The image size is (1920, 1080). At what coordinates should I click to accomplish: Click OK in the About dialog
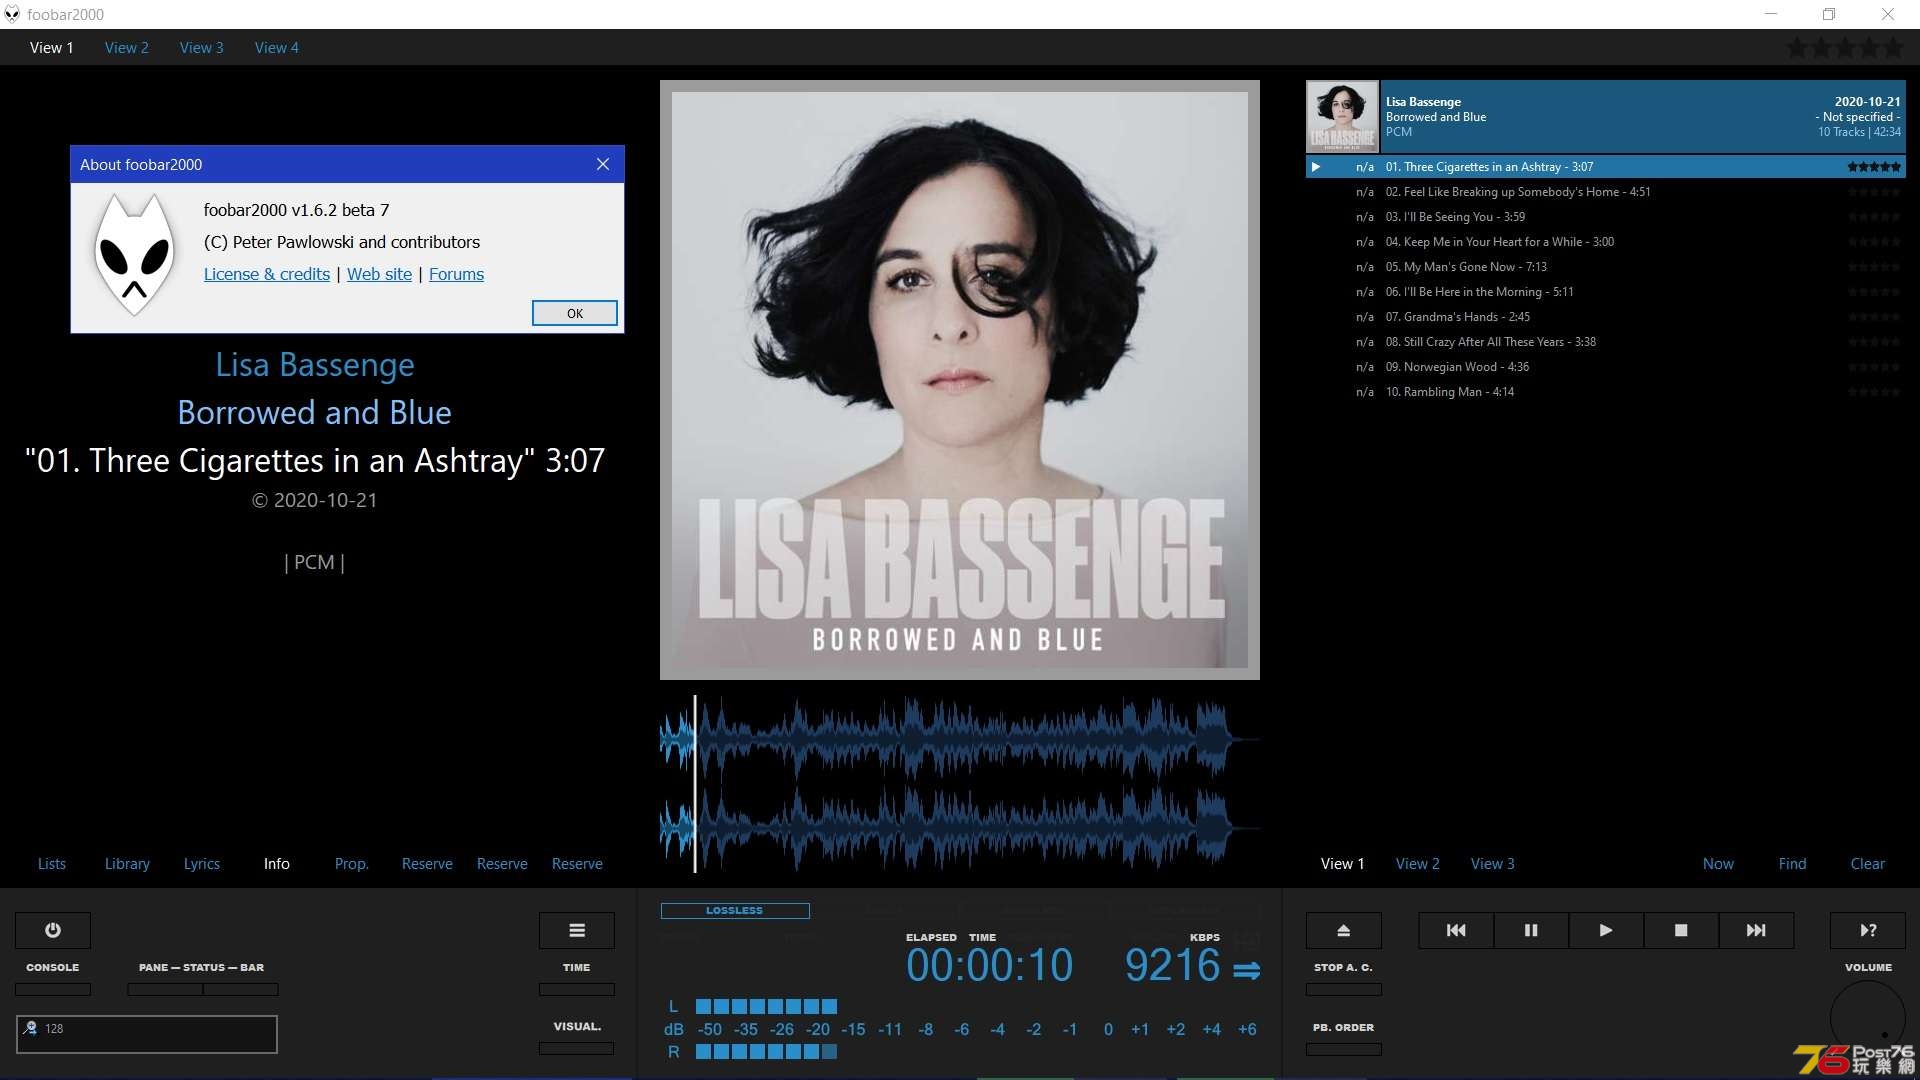click(x=575, y=313)
